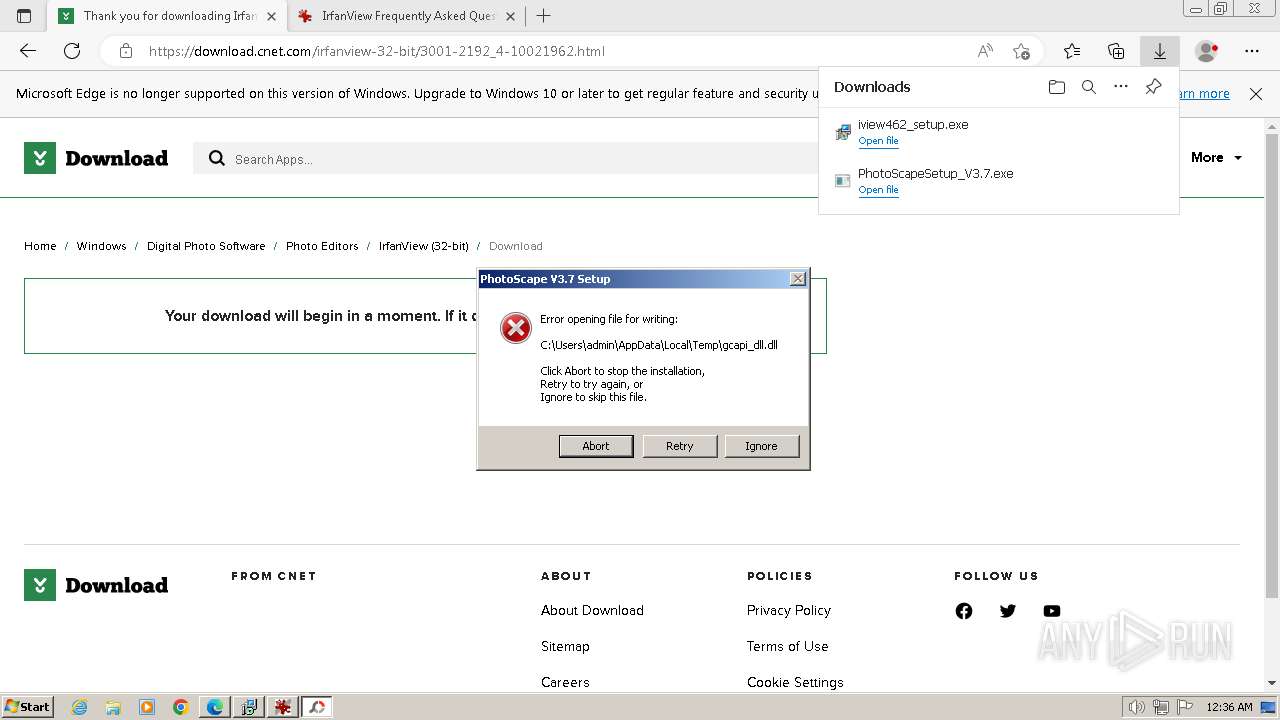1280x720 pixels.
Task: Click Abort in PhotoScape Setup dialog
Action: pos(596,446)
